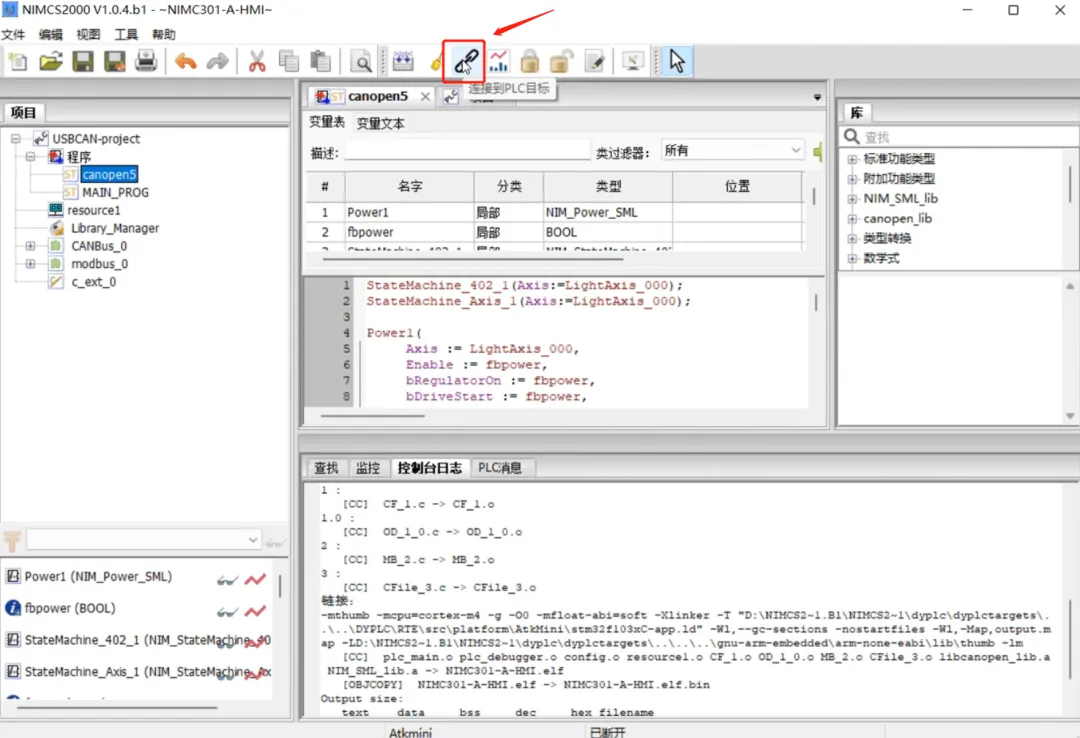Click green add-variable icon beside filter

pos(818,151)
